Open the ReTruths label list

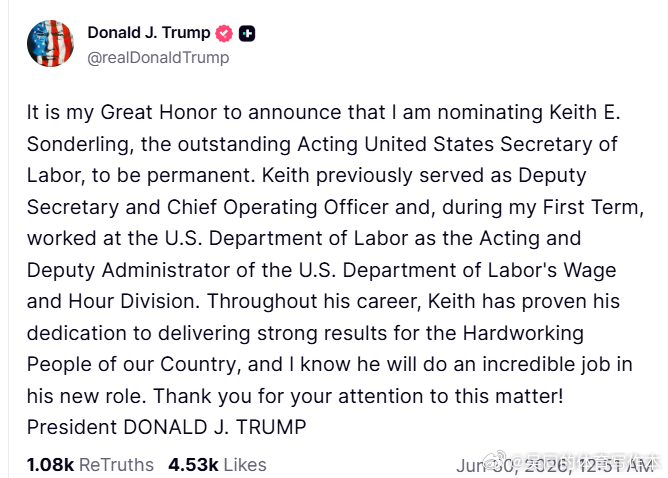tap(116, 465)
